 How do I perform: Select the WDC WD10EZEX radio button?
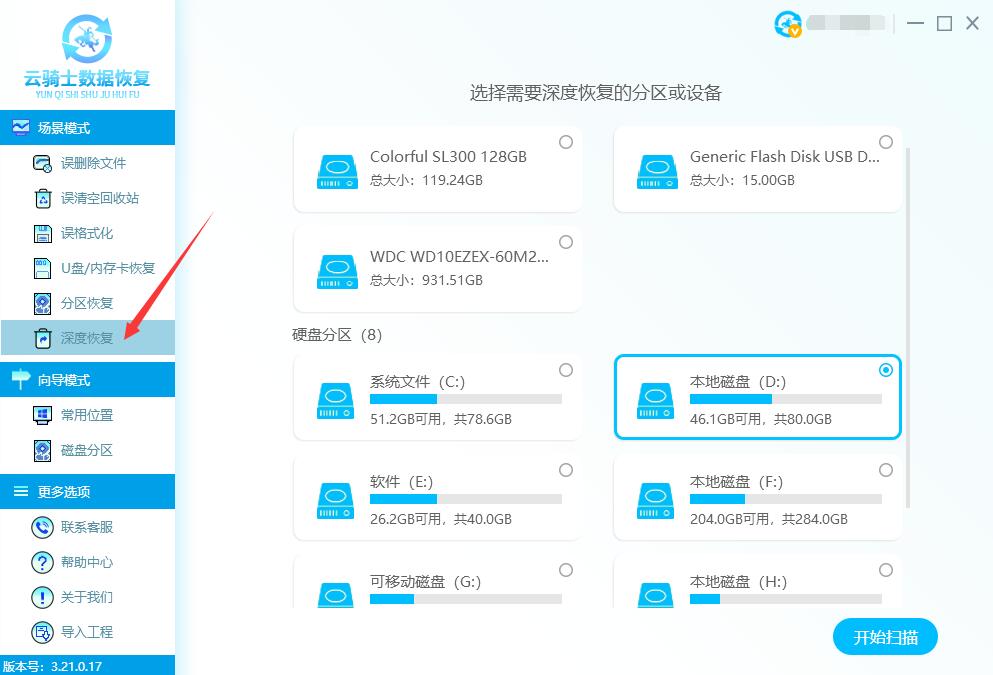point(566,242)
